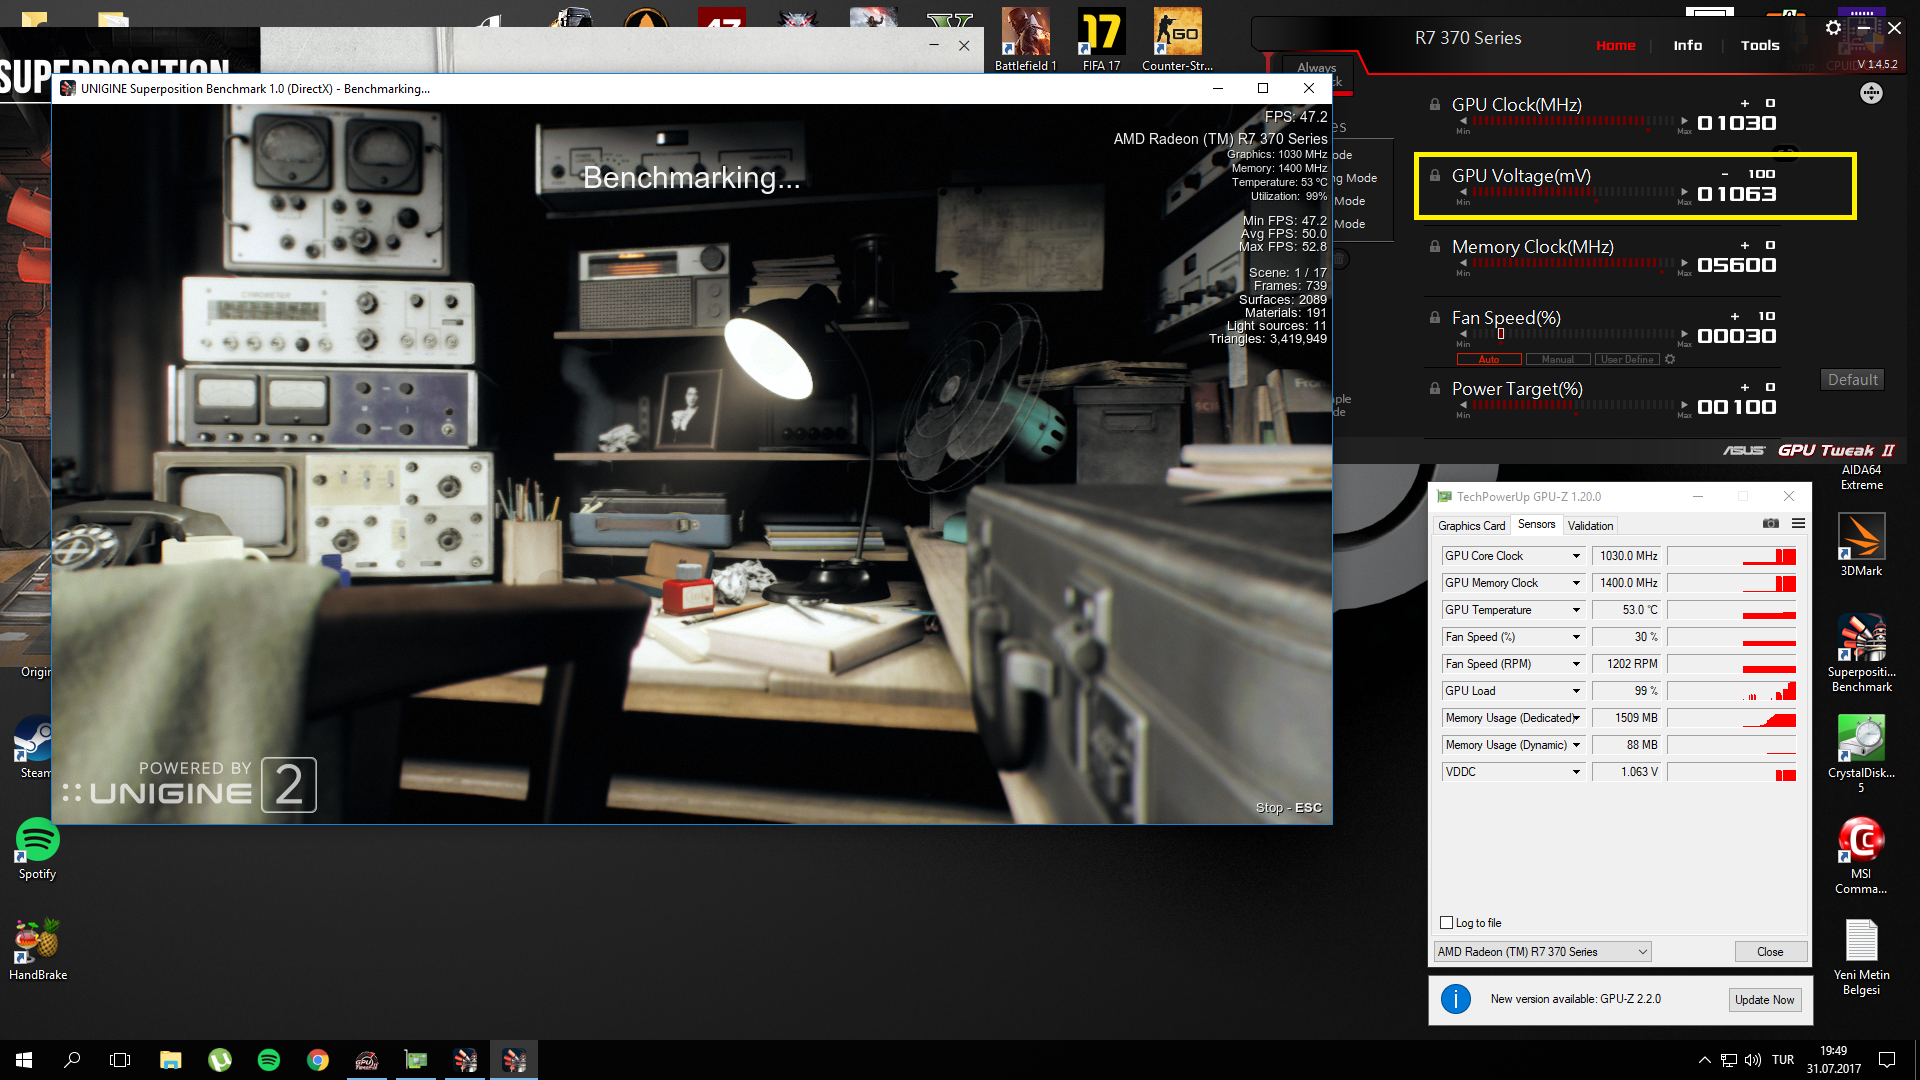Open FIFA 17 desktop shortcut
Screen dimensions: 1920x1080
coord(1101,40)
